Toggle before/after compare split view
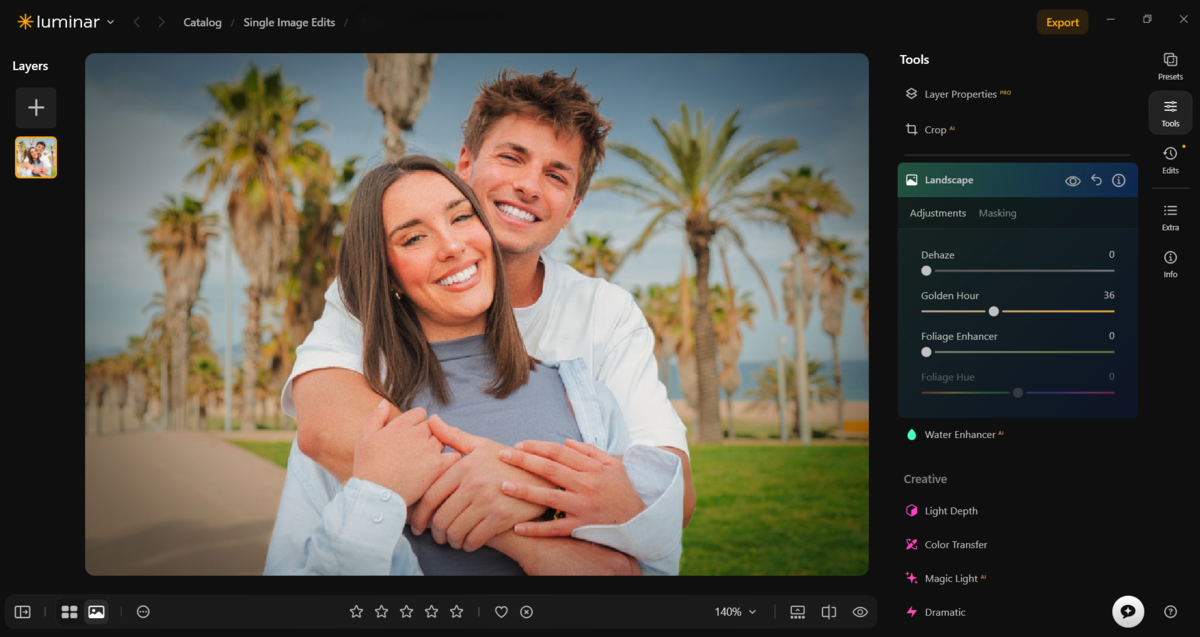Screen dimensions: 1200x637 [829, 612]
